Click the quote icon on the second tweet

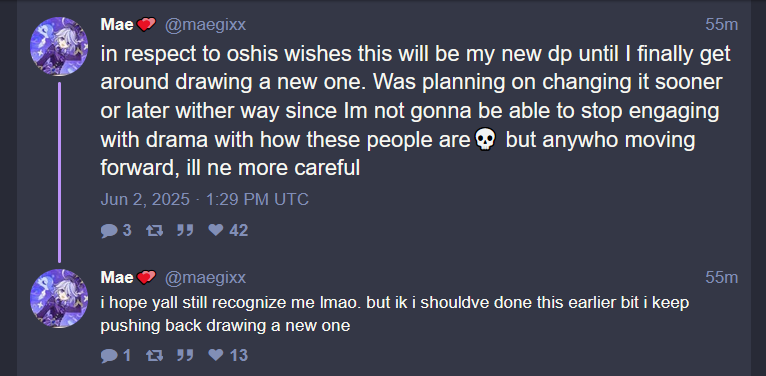pyautogui.click(x=185, y=355)
